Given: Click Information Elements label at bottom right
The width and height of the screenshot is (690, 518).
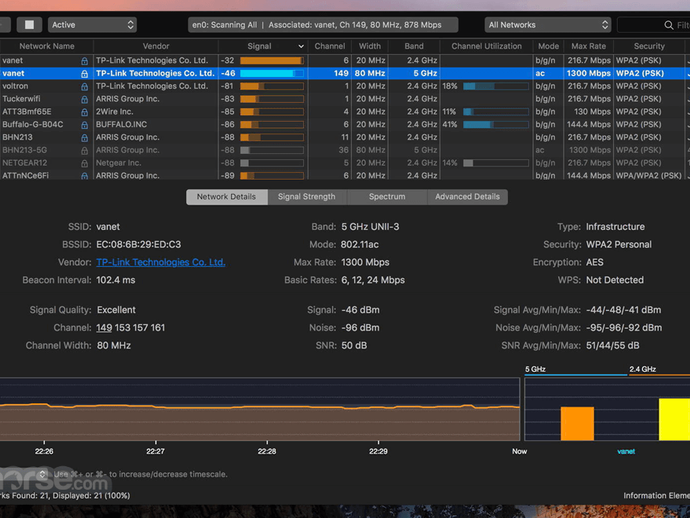Looking at the screenshot, I should point(657,496).
